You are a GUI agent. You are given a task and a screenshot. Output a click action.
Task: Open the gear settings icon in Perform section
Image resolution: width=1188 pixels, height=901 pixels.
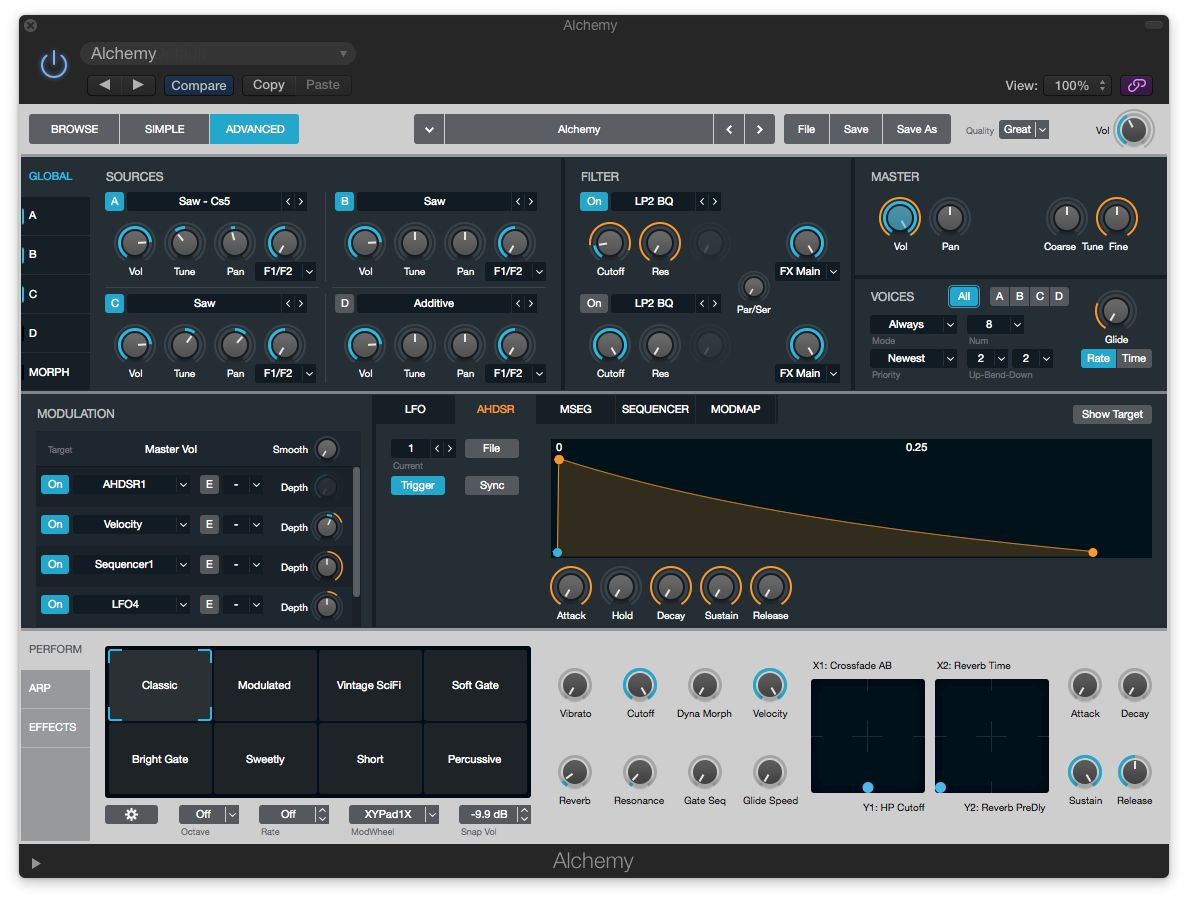click(x=131, y=814)
